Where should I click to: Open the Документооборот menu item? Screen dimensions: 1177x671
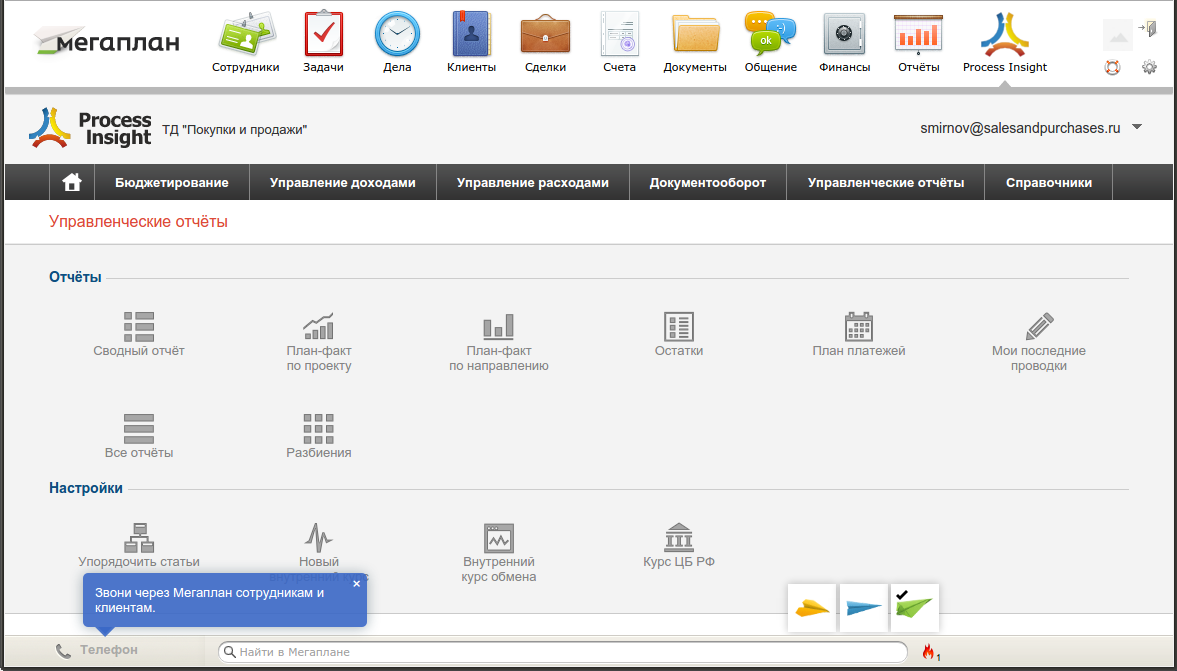707,183
